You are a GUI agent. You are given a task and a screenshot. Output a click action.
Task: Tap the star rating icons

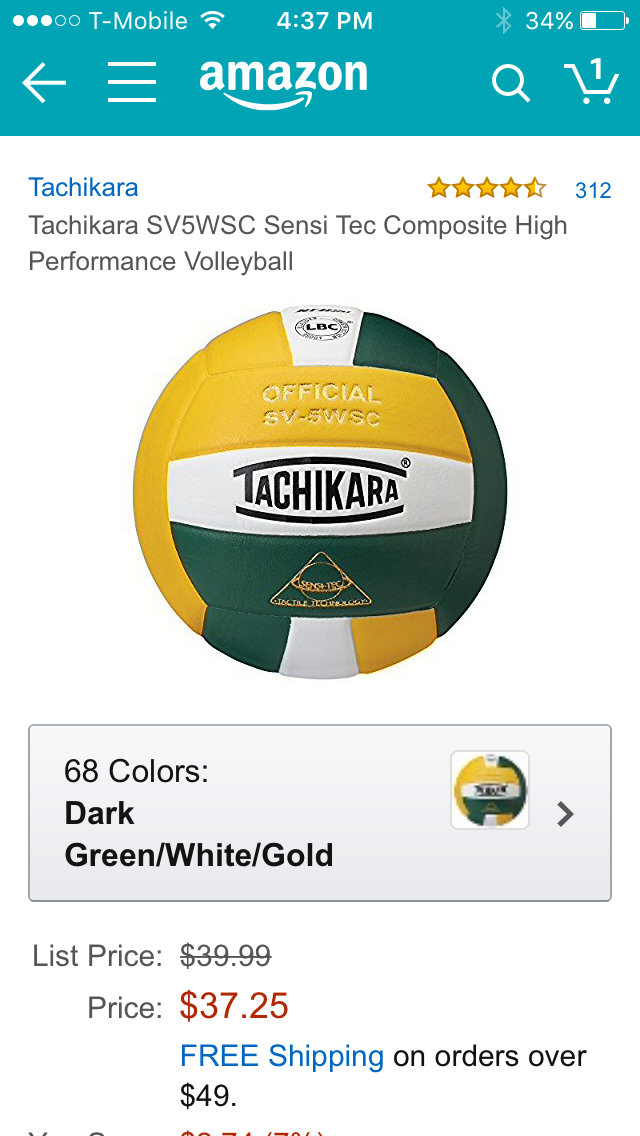tap(486, 188)
